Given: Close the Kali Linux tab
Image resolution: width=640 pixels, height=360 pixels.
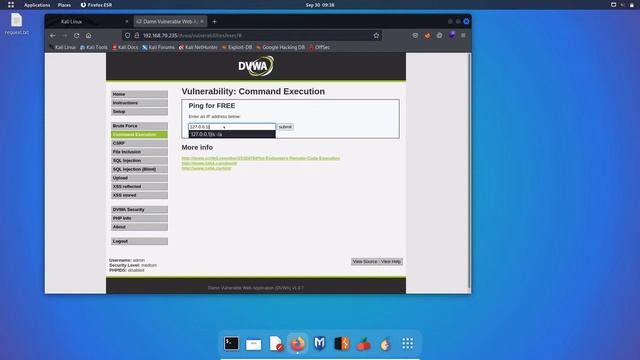Looking at the screenshot, I should pos(127,21).
